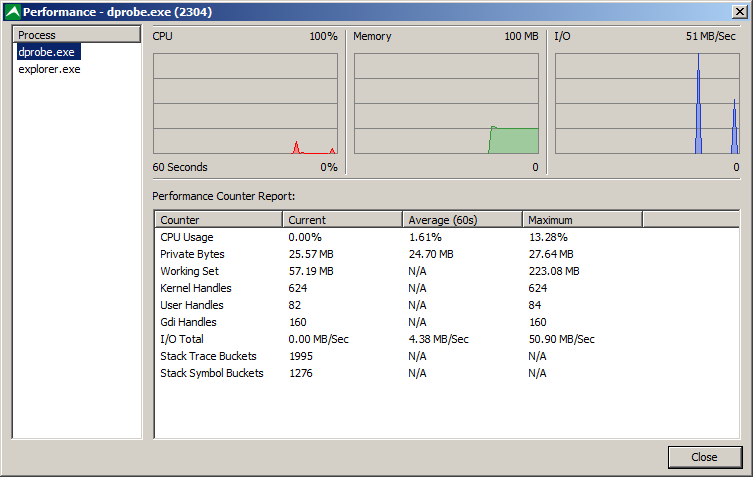The height and width of the screenshot is (477, 753).
Task: Sort by the Maximum column header
Action: point(583,220)
